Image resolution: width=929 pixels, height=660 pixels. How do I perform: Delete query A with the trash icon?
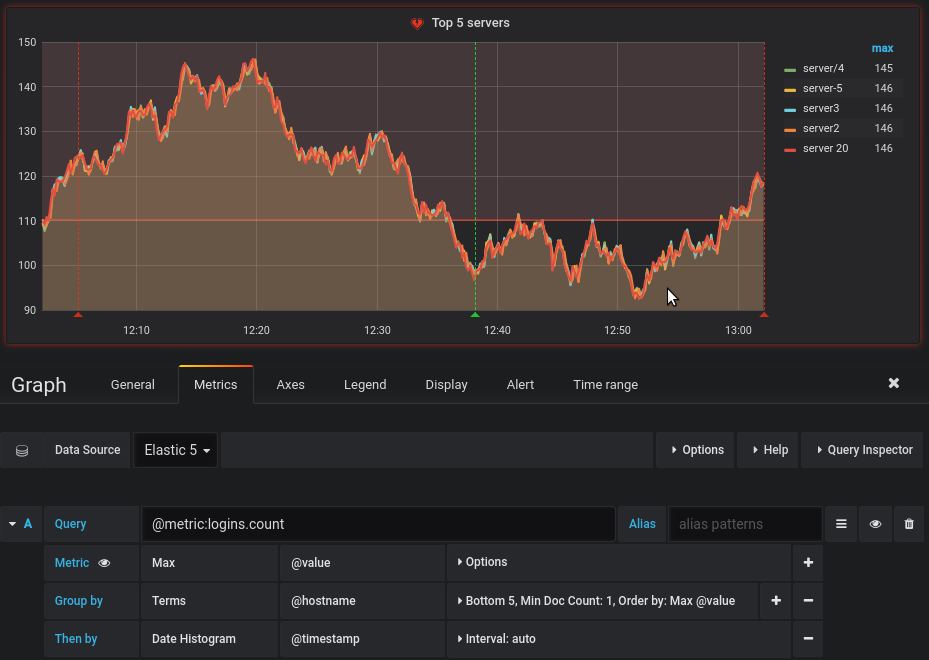point(908,524)
